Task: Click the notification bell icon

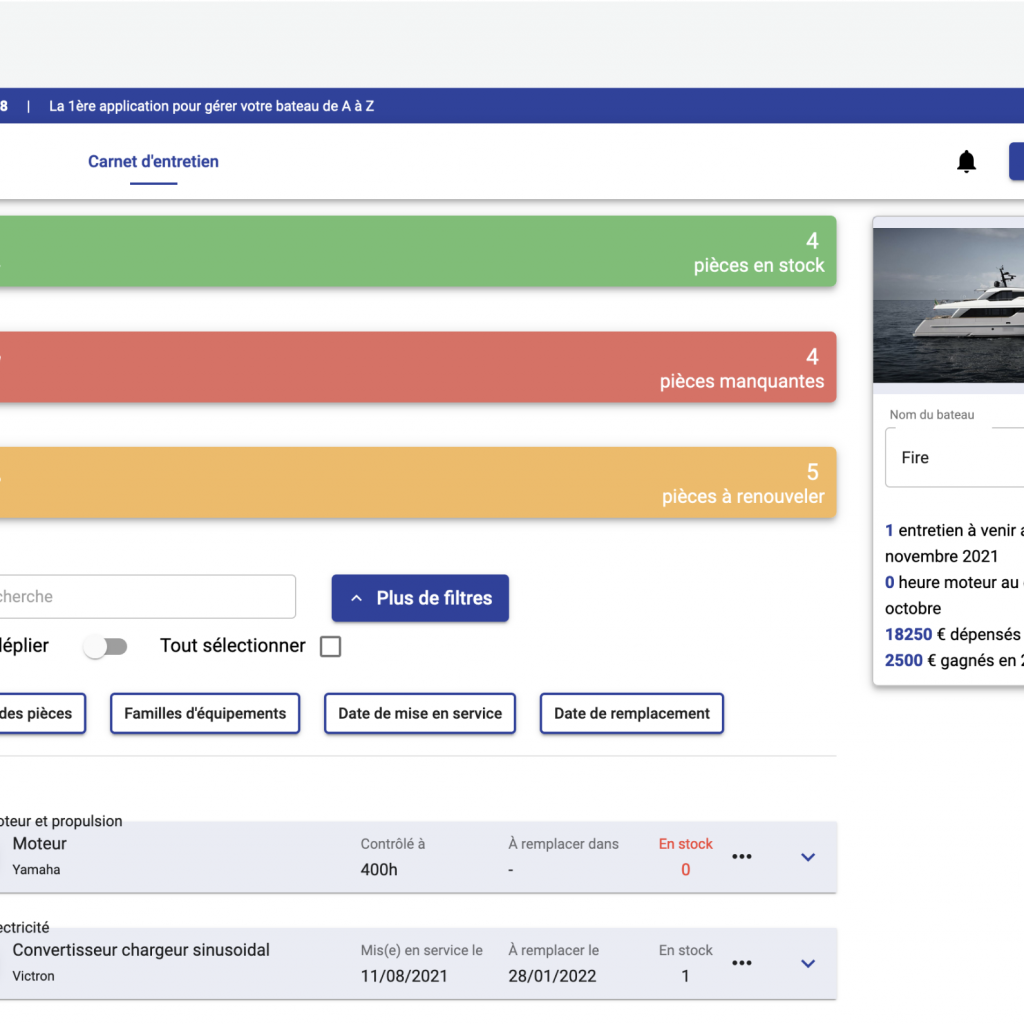Action: 966,162
